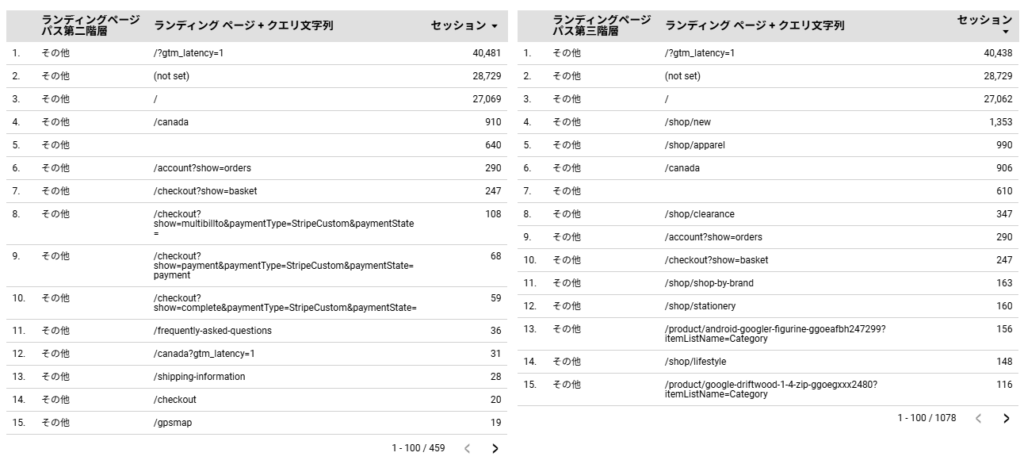Select the /canada?gtm_latency=1 row

204,353
